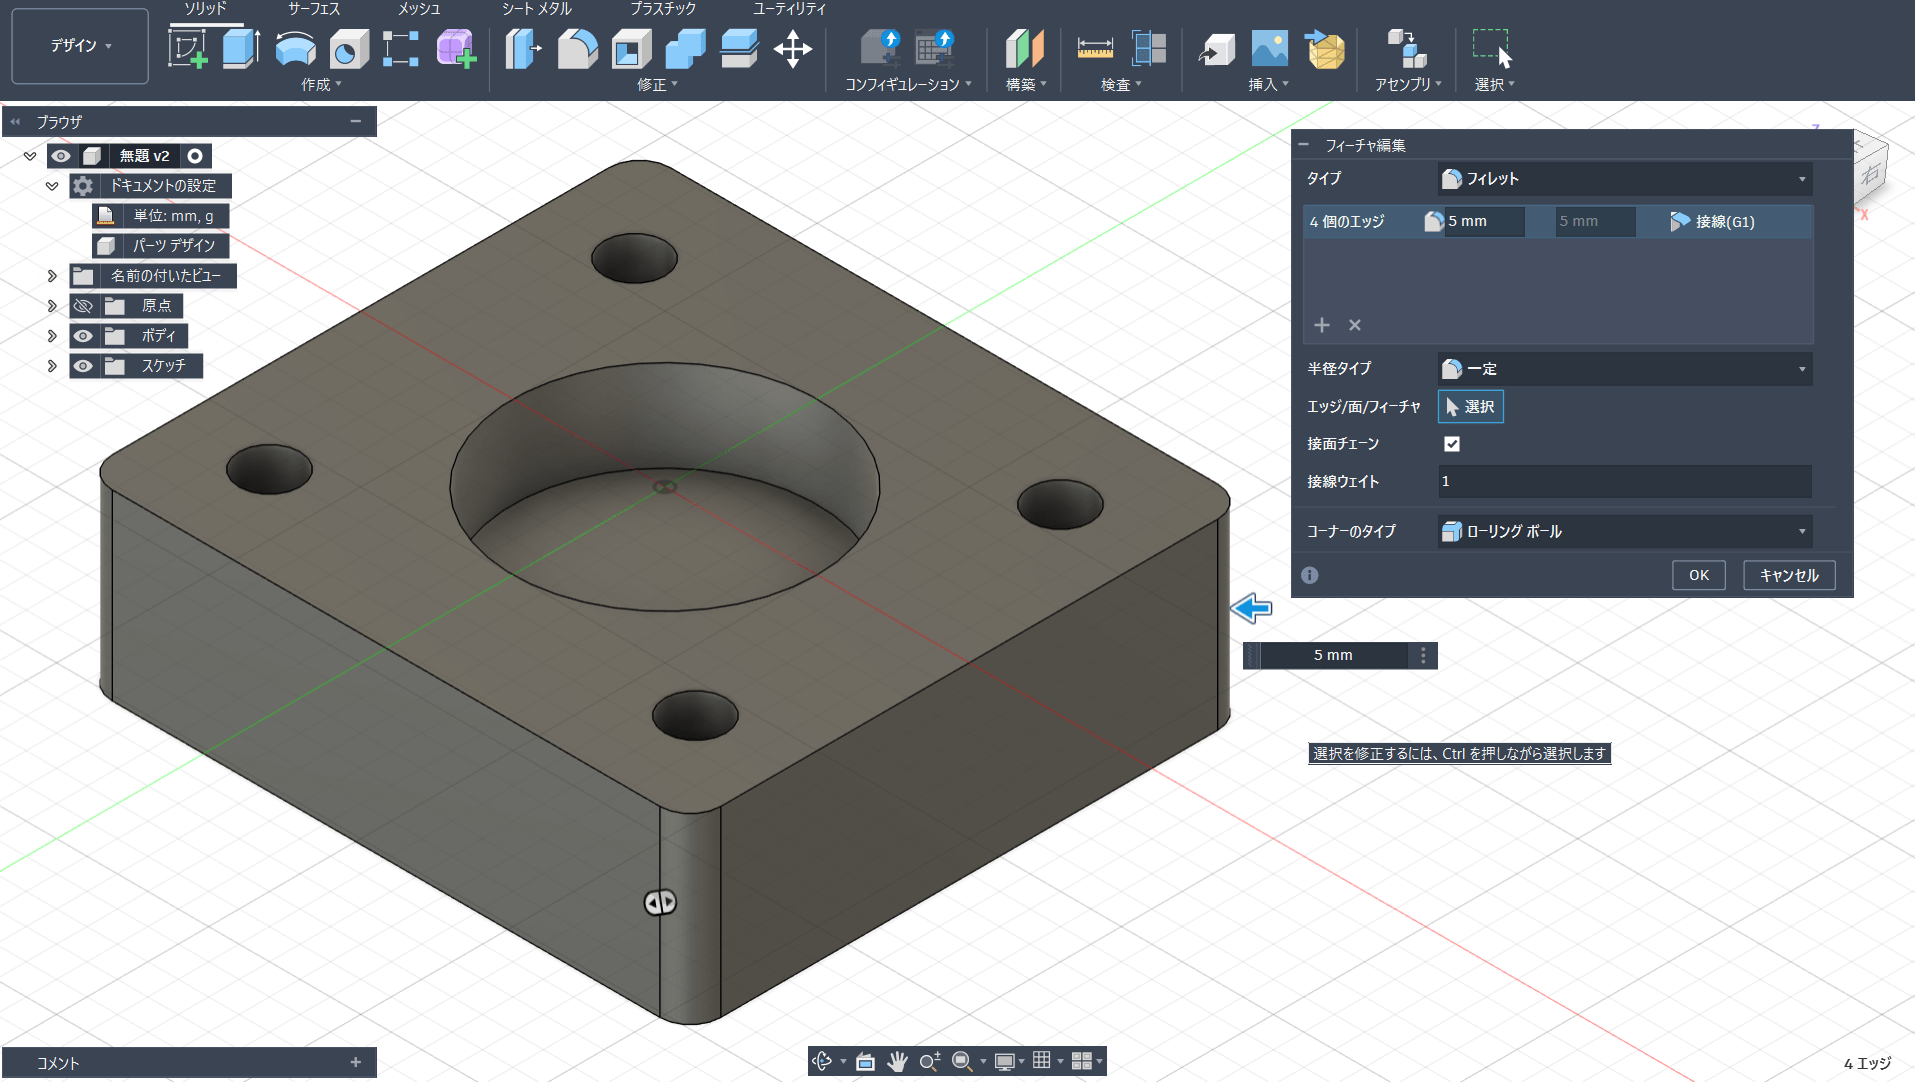Expand the コメント panel with plus

coord(355,1062)
